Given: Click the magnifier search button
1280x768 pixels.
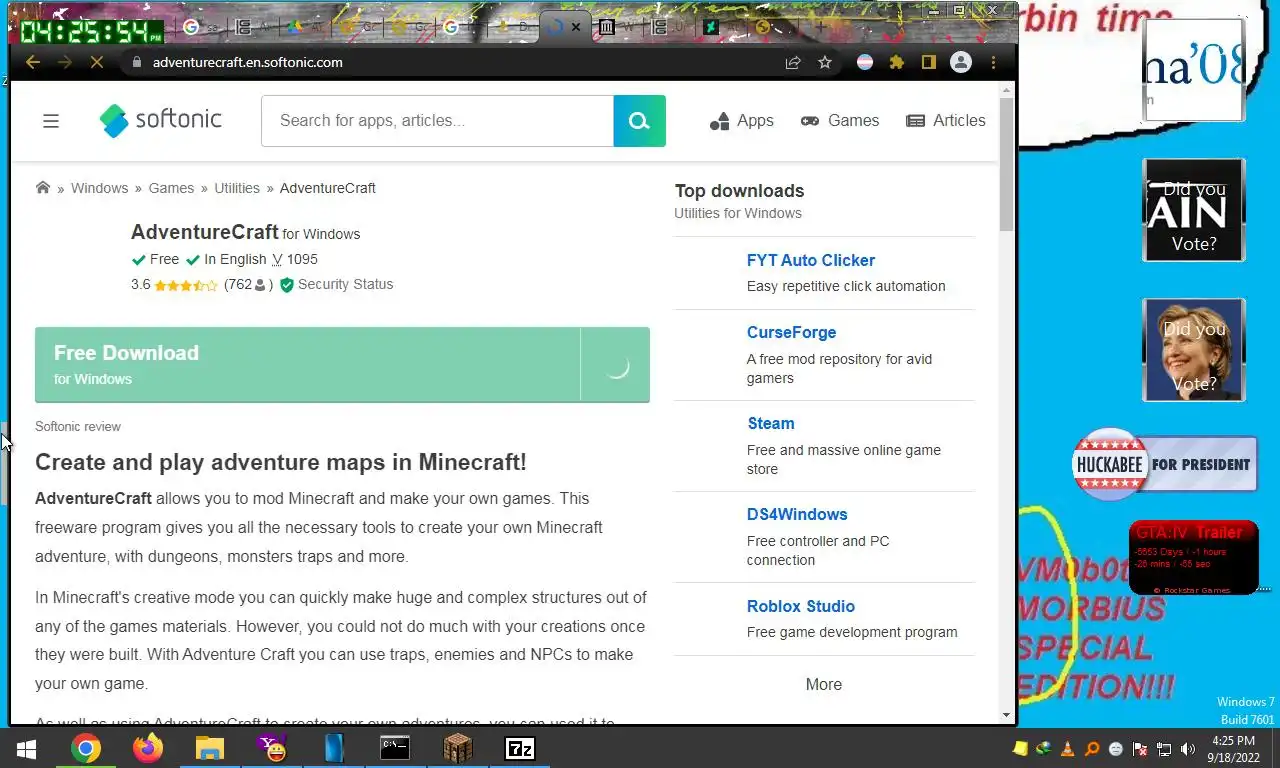Looking at the screenshot, I should click(639, 121).
